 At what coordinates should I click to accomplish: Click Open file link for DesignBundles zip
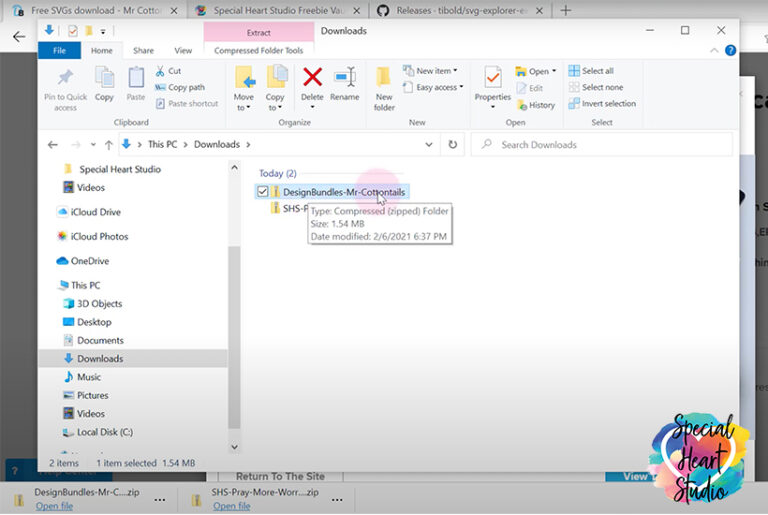click(54, 506)
